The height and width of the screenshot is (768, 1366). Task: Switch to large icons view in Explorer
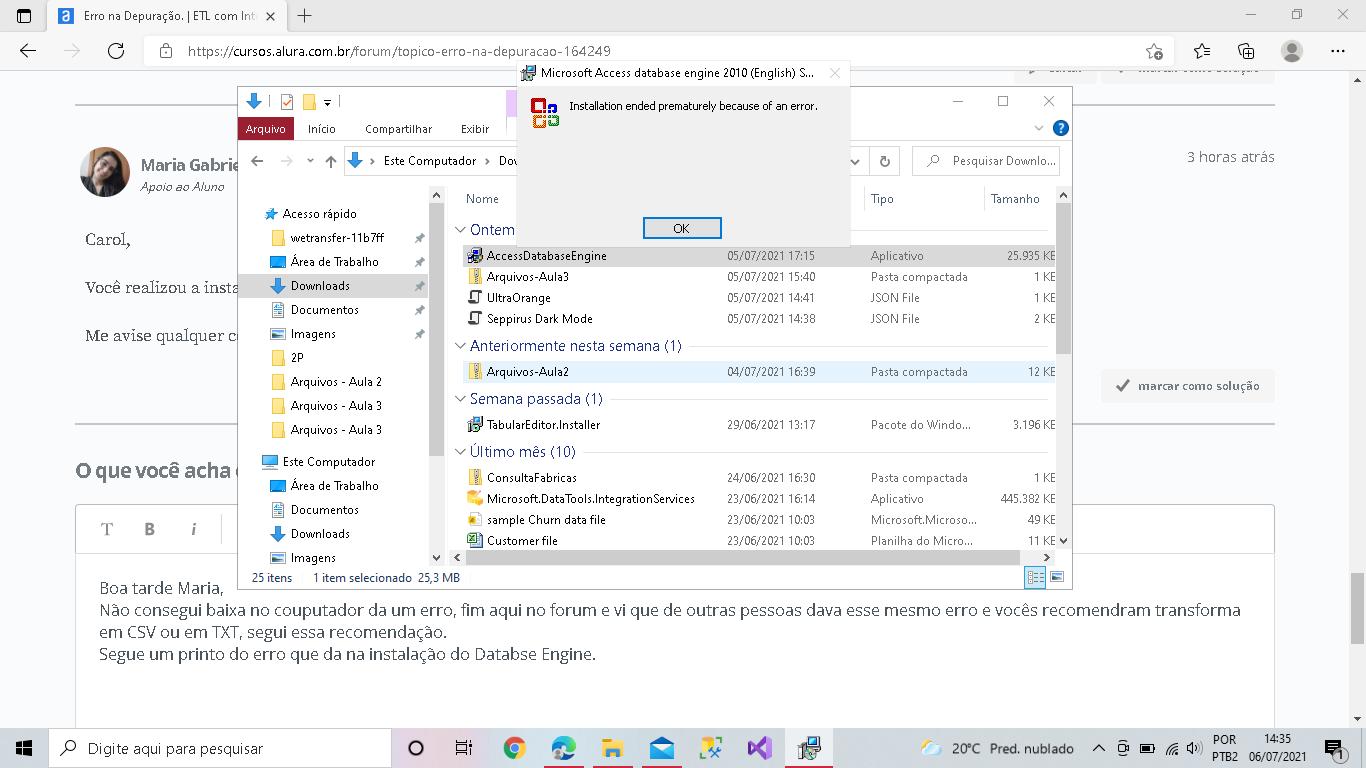point(1056,577)
